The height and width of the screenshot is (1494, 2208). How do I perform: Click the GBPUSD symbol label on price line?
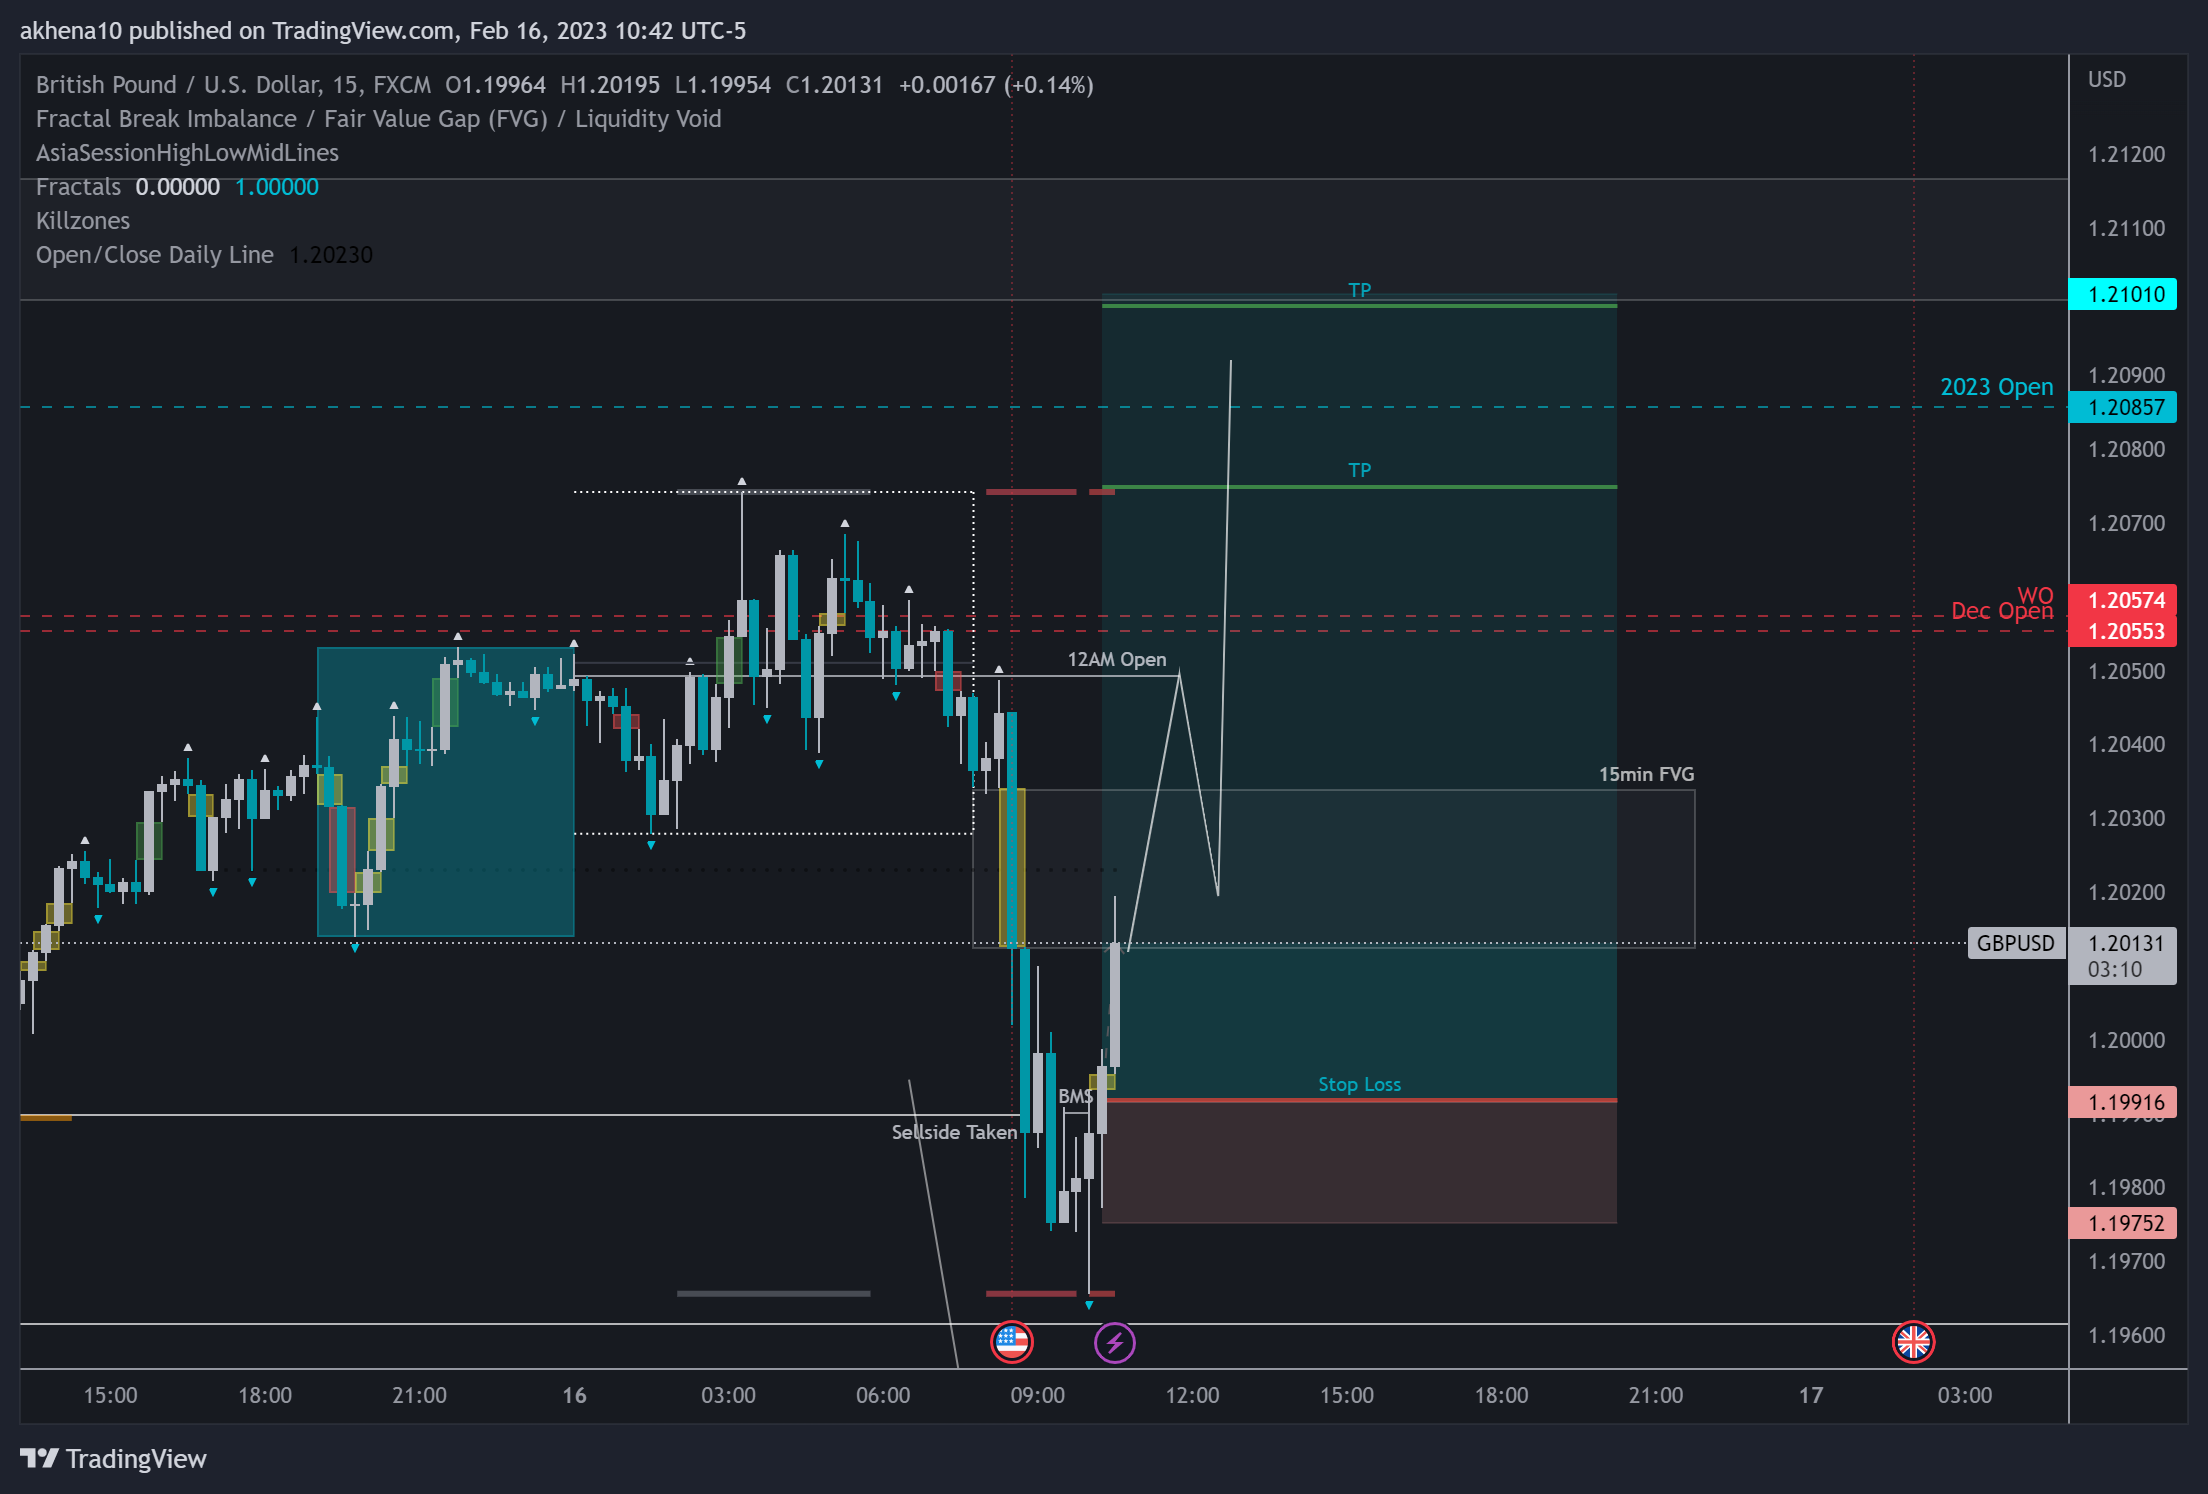2016,943
